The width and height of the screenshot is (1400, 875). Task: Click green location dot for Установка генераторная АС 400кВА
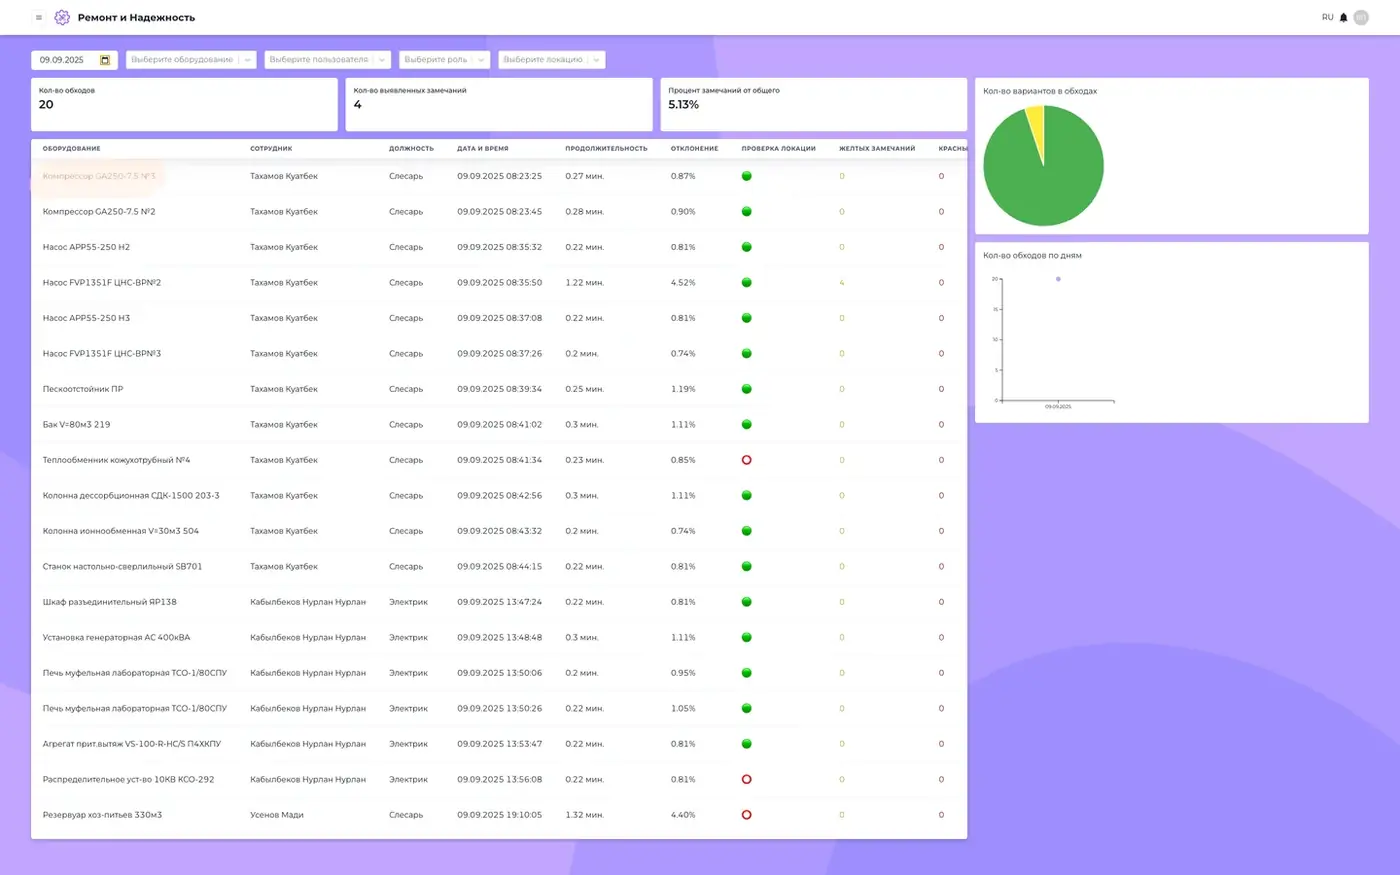tap(746, 638)
